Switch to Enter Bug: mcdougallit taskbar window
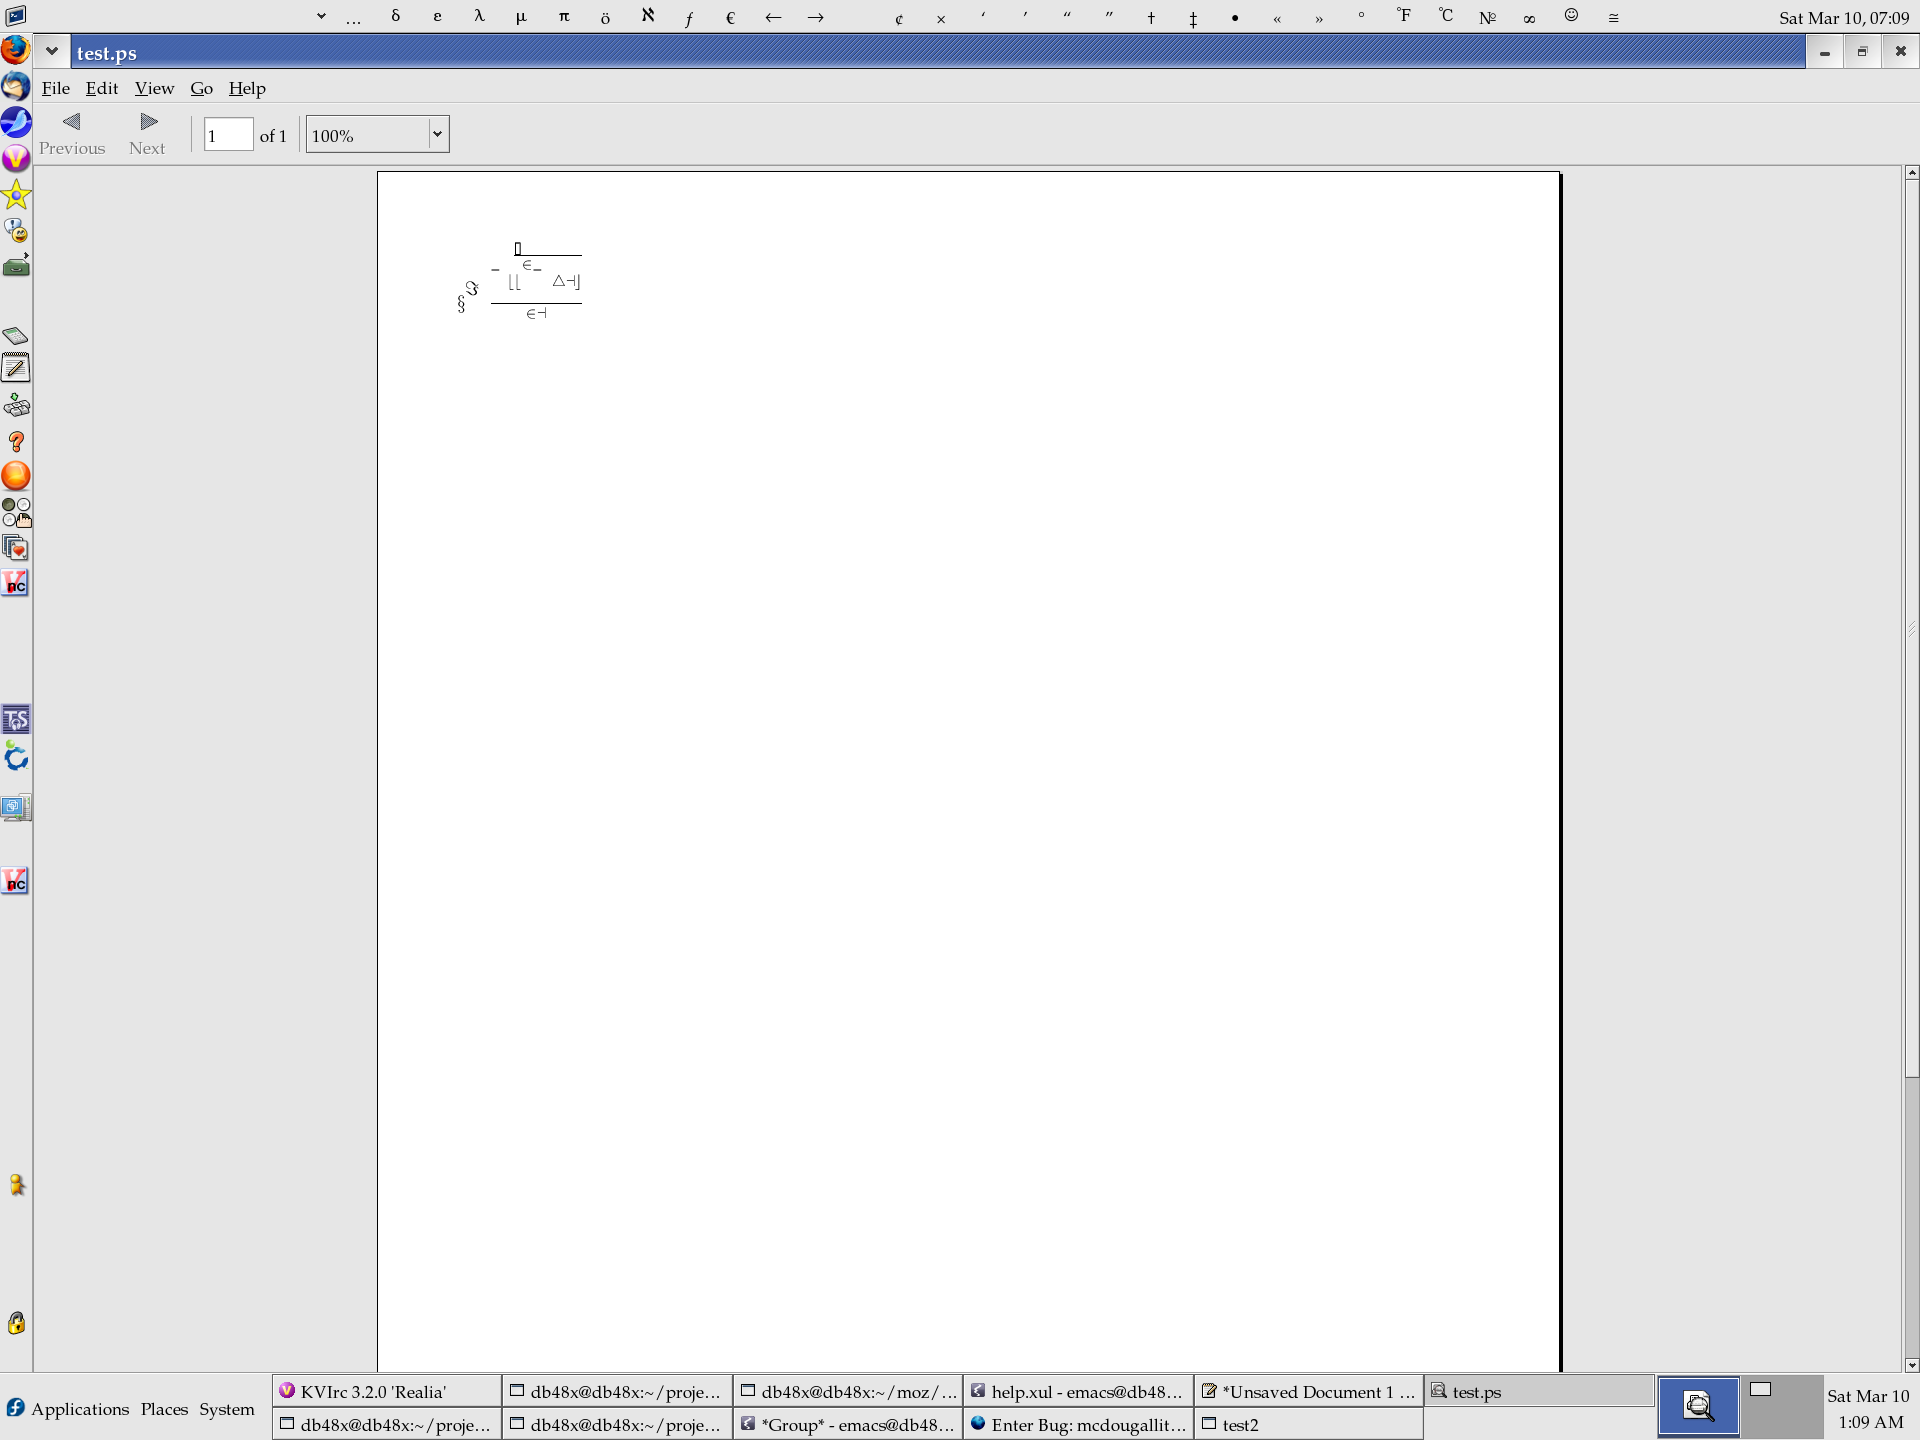The height and width of the screenshot is (1440, 1920). (1078, 1424)
